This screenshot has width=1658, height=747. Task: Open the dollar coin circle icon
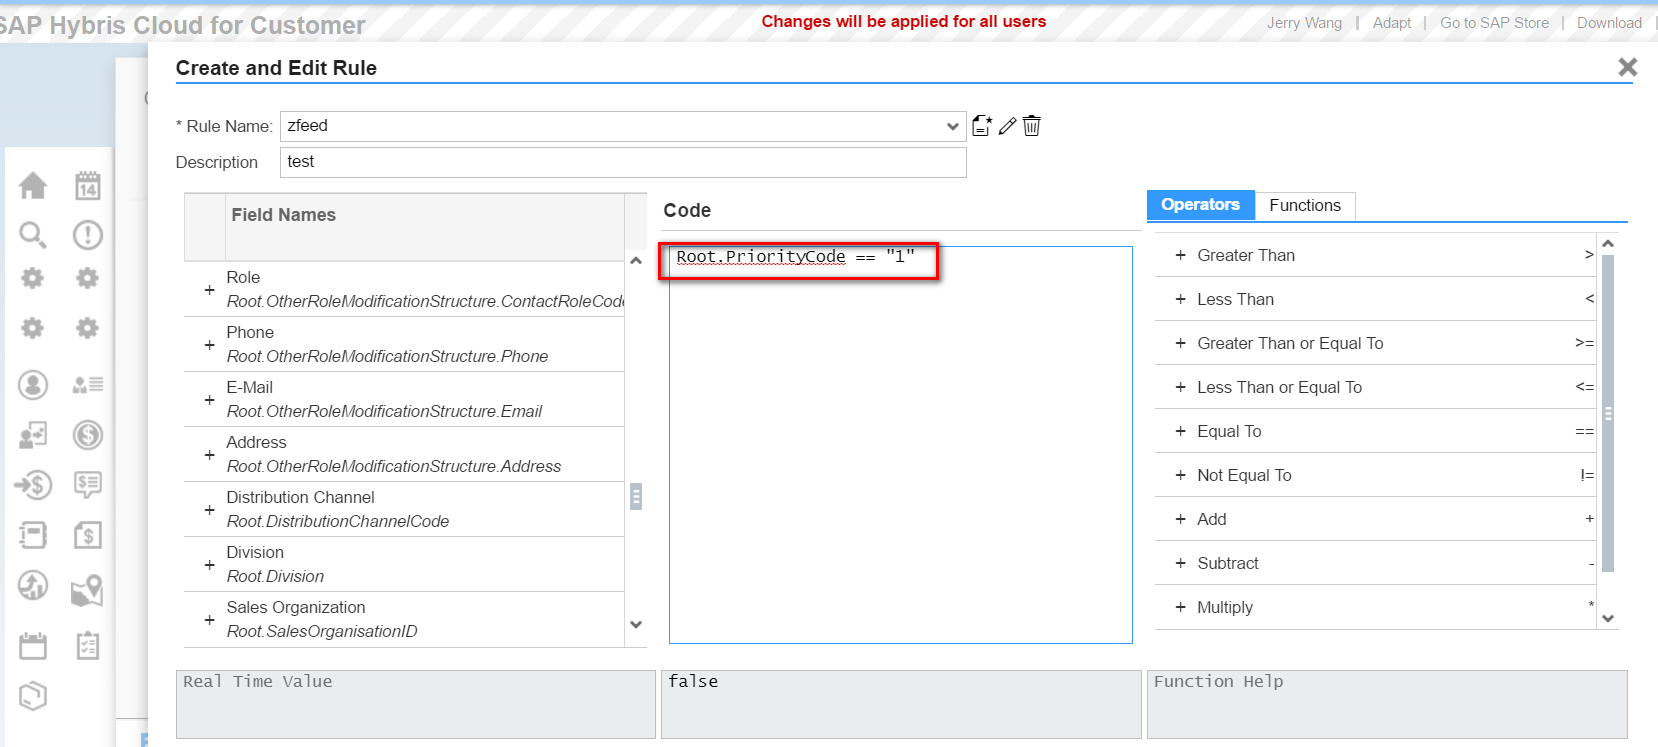pyautogui.click(x=88, y=435)
